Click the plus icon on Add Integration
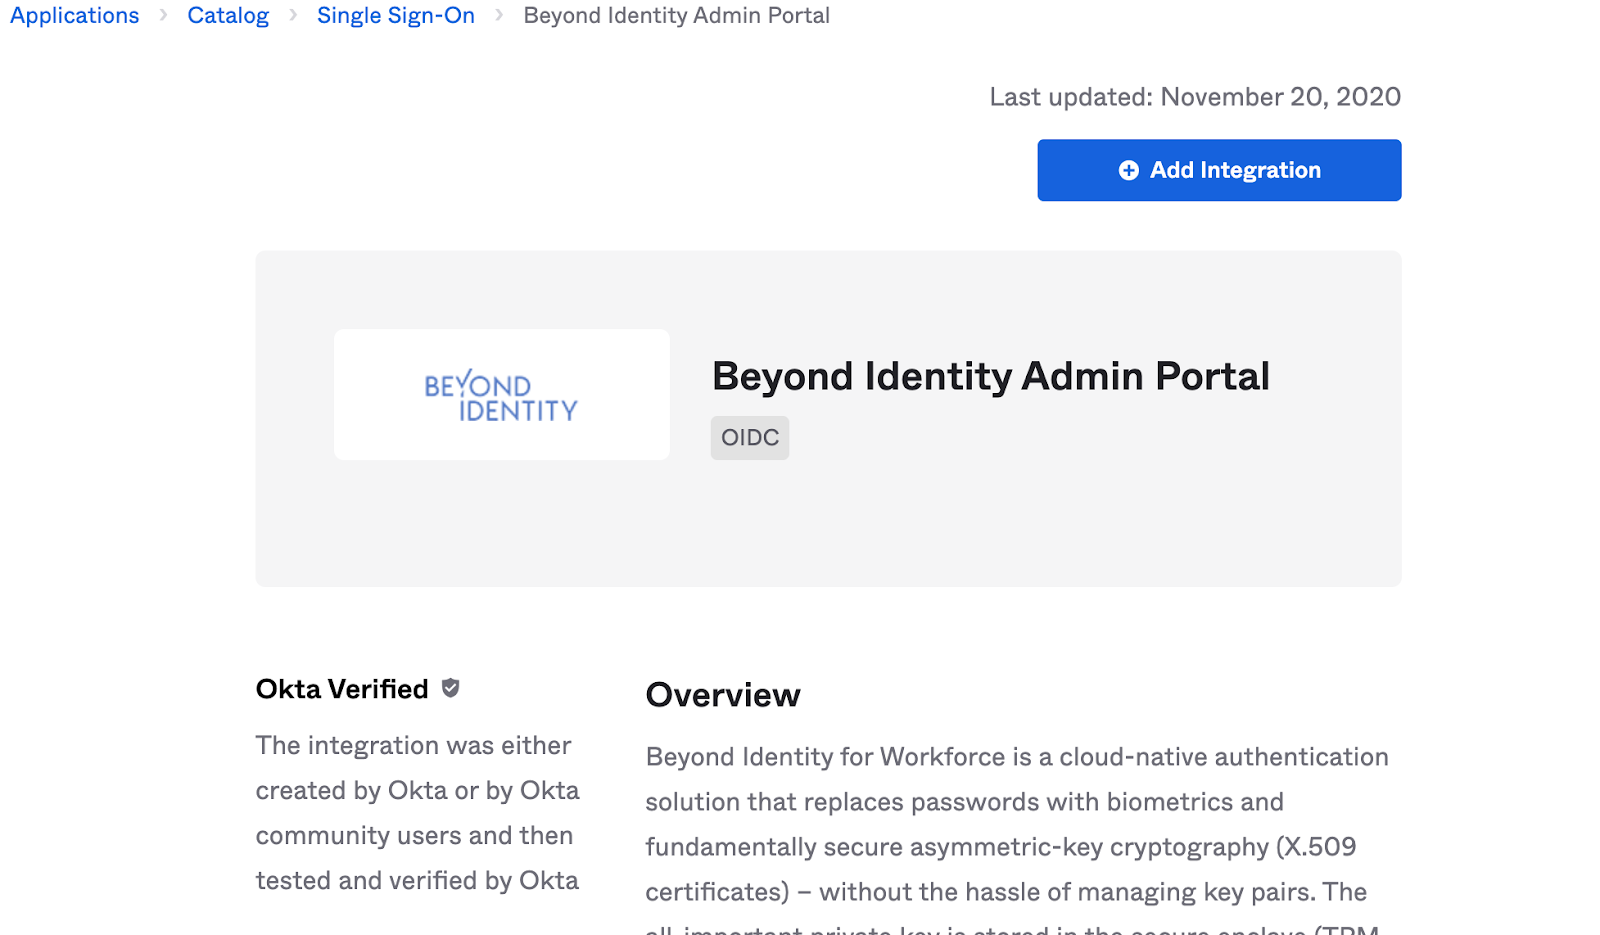 1129,170
